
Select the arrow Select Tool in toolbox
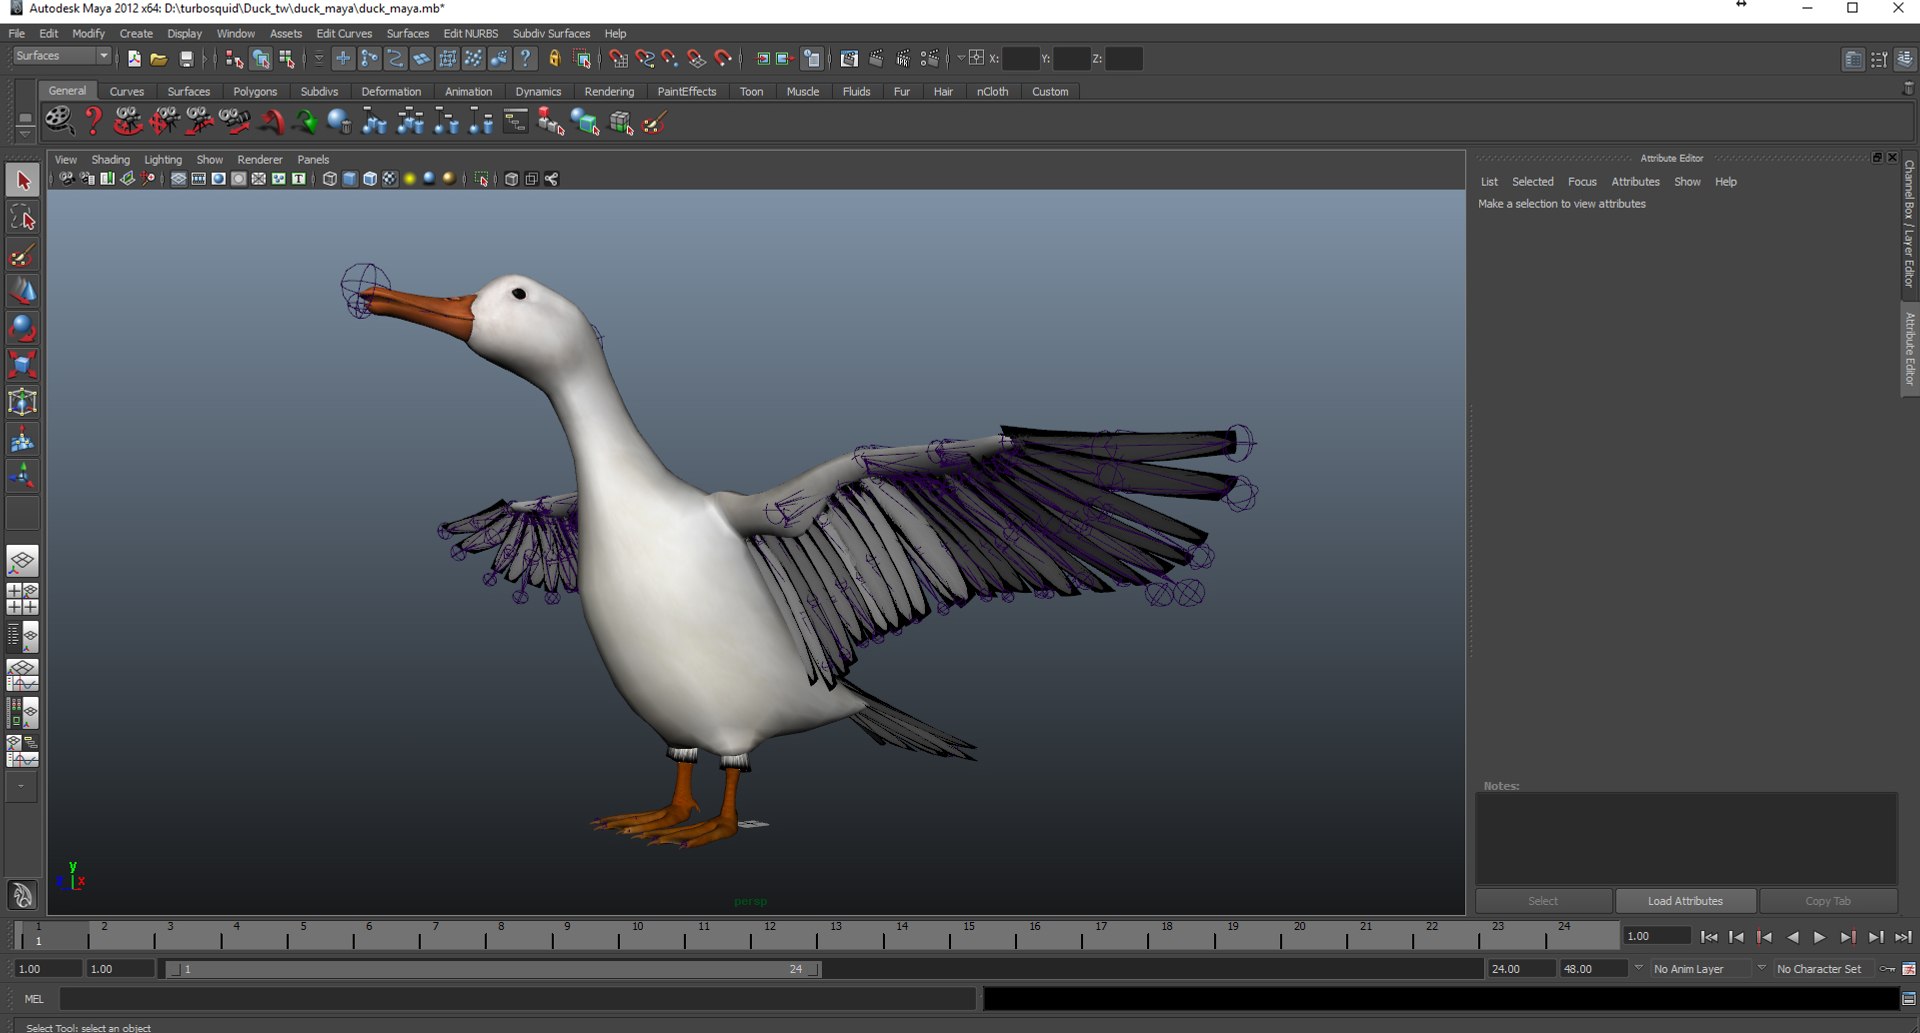click(x=23, y=181)
